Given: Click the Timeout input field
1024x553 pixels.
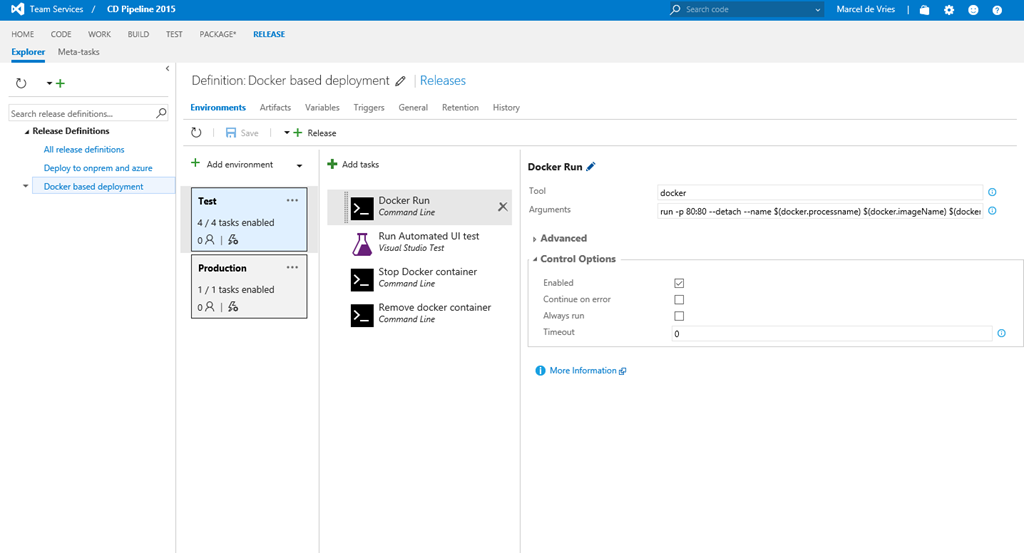Looking at the screenshot, I should tap(831, 333).
